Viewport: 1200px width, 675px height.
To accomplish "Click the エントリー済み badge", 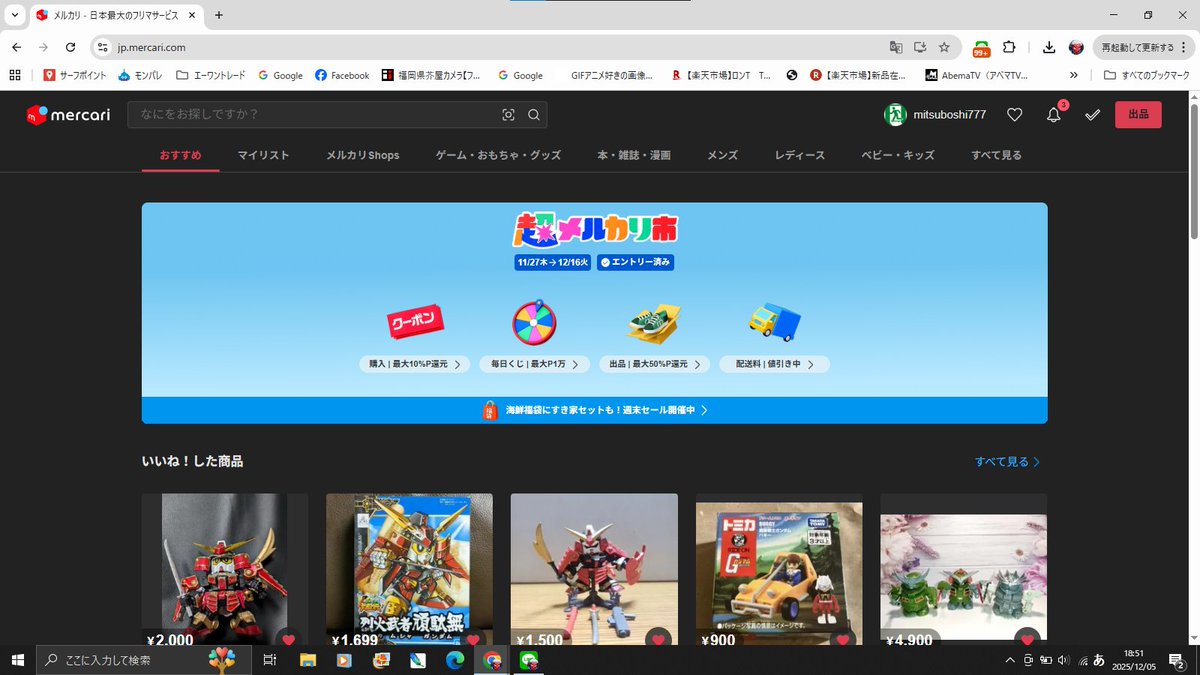I will point(635,262).
